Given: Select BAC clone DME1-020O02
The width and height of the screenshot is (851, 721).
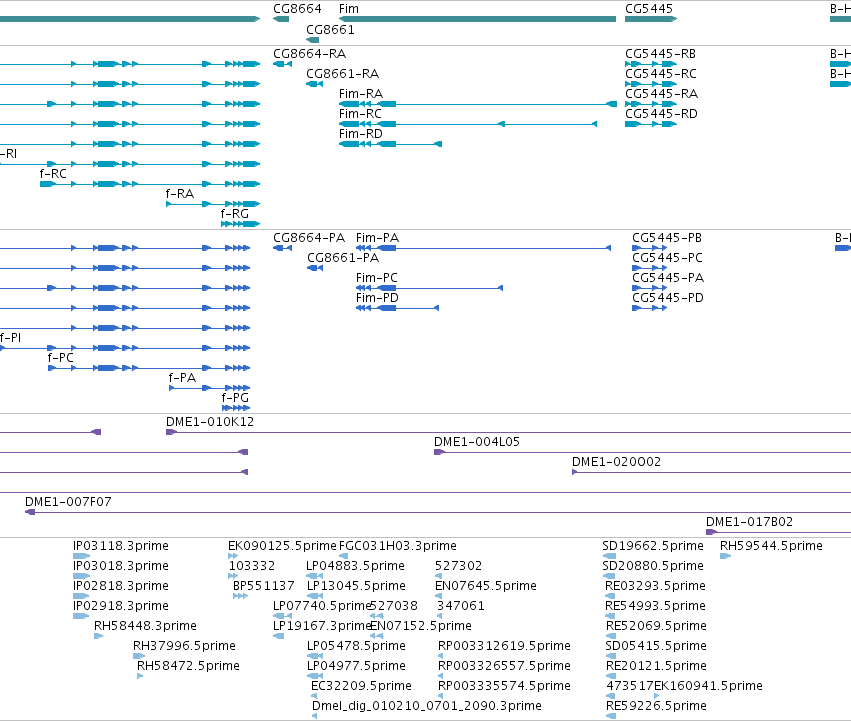Looking at the screenshot, I should click(x=617, y=462).
